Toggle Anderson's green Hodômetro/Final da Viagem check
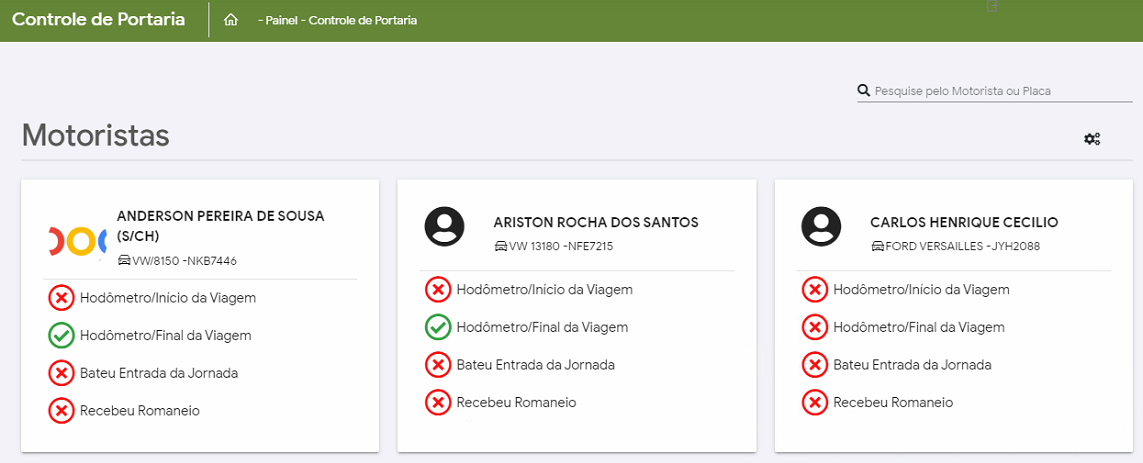The width and height of the screenshot is (1143, 463). click(x=61, y=336)
